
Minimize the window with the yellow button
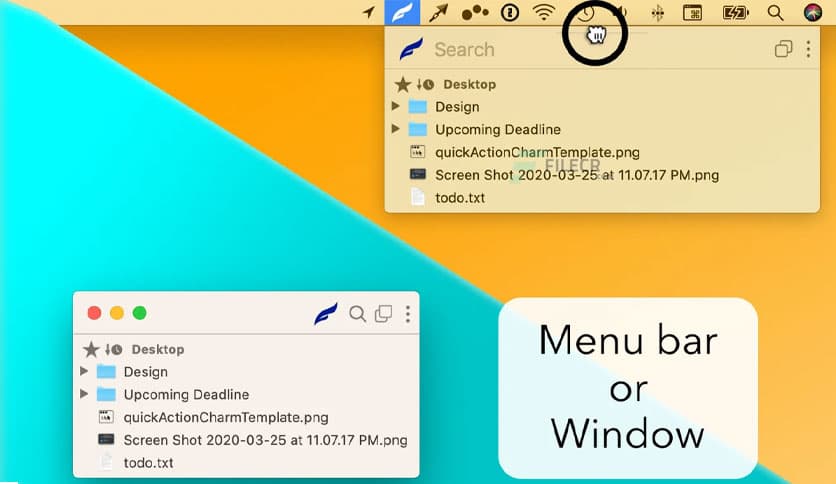[x=117, y=313]
